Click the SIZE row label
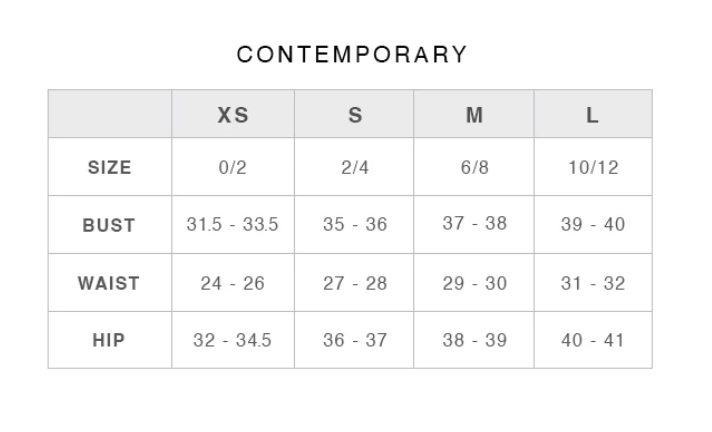Viewport: 712px width, 432px height. tap(109, 168)
